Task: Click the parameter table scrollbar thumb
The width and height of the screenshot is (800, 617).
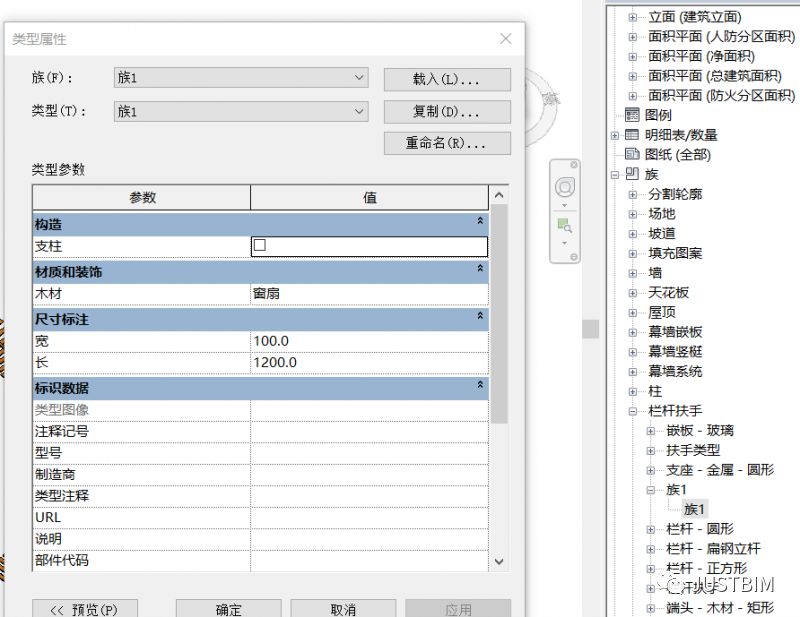Action: [x=499, y=314]
